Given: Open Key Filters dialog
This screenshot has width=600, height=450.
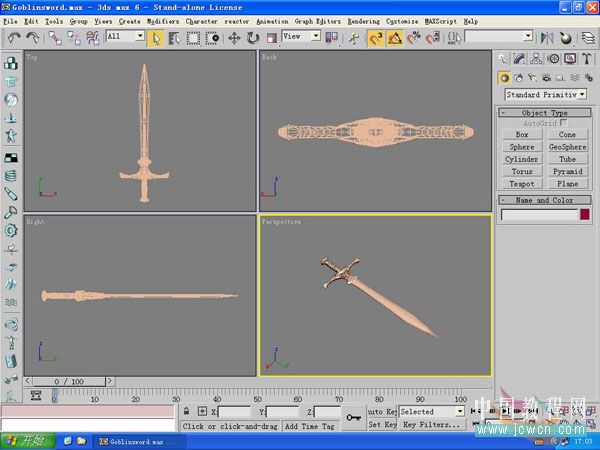Looking at the screenshot, I should point(432,424).
